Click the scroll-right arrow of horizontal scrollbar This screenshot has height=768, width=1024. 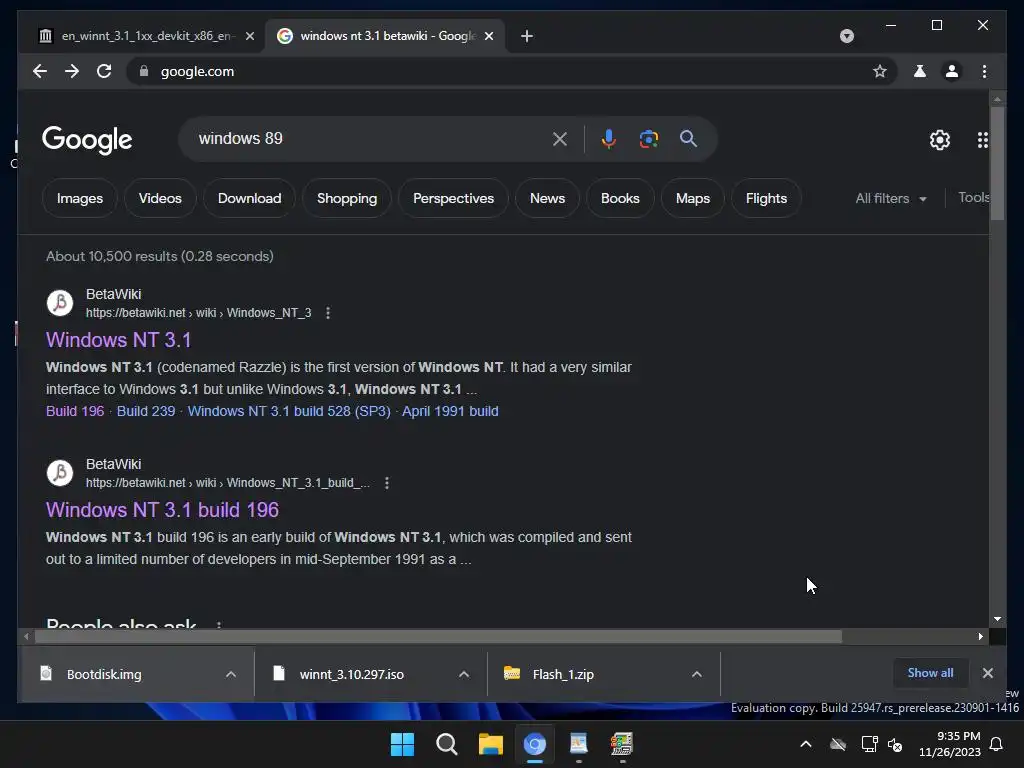click(980, 636)
